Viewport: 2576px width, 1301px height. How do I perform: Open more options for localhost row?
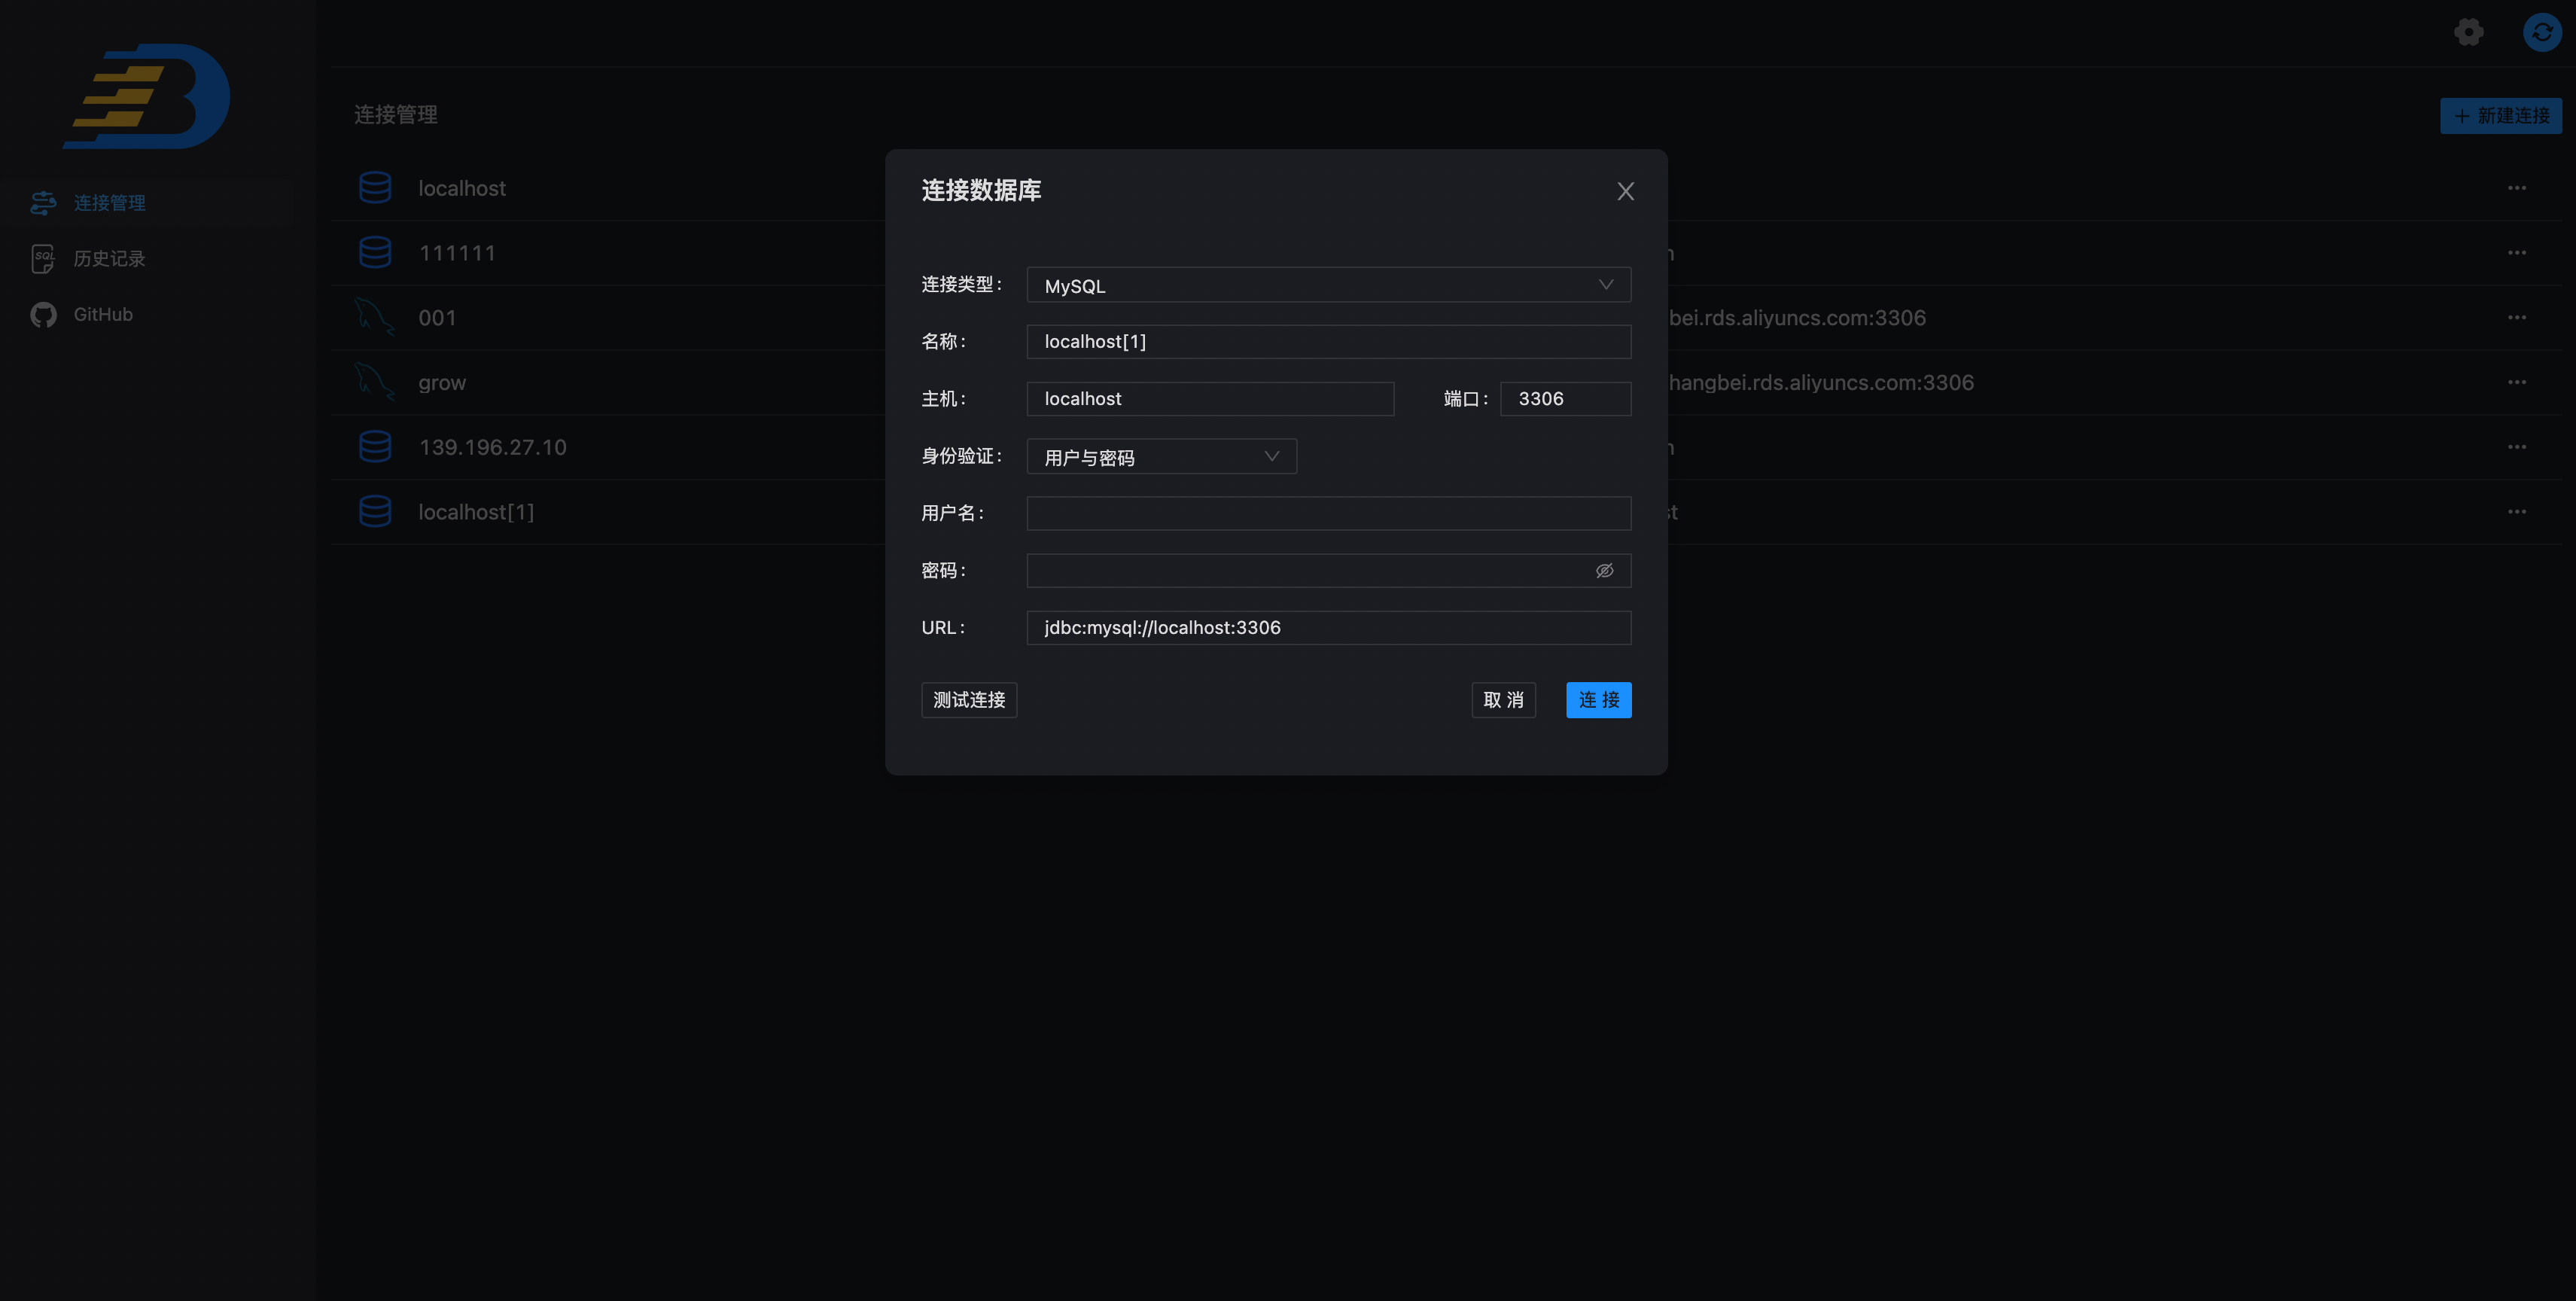click(x=2516, y=188)
